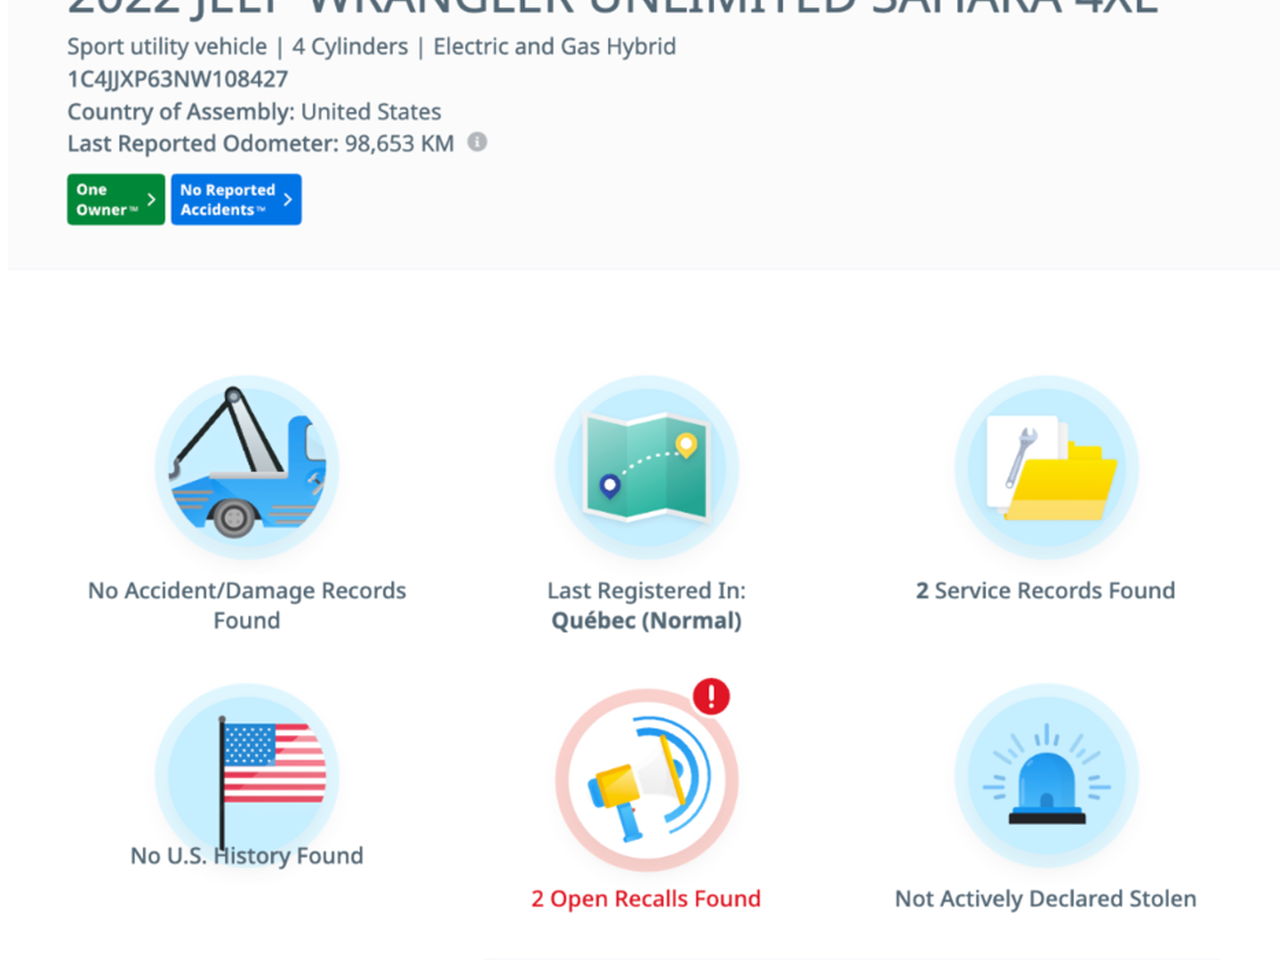Expand the No Reported Accidents badge arrow
1280x960 pixels.
pos(287,200)
